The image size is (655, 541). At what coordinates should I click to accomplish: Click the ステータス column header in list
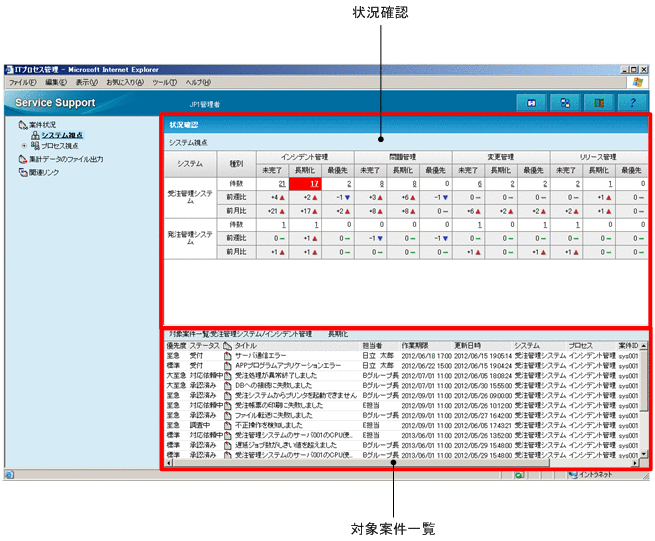pos(204,344)
